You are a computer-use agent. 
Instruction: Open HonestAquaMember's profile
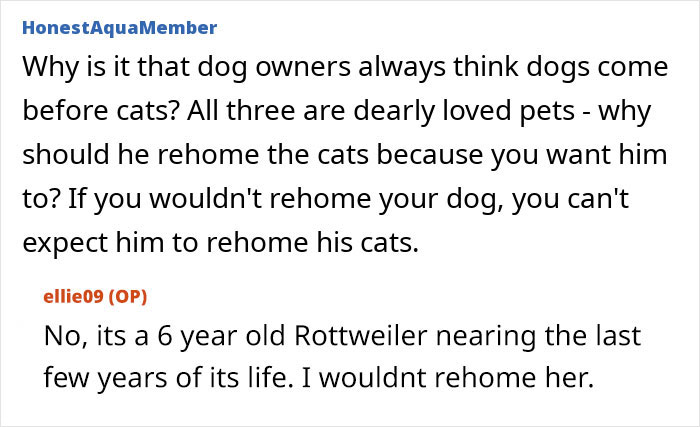point(118,27)
